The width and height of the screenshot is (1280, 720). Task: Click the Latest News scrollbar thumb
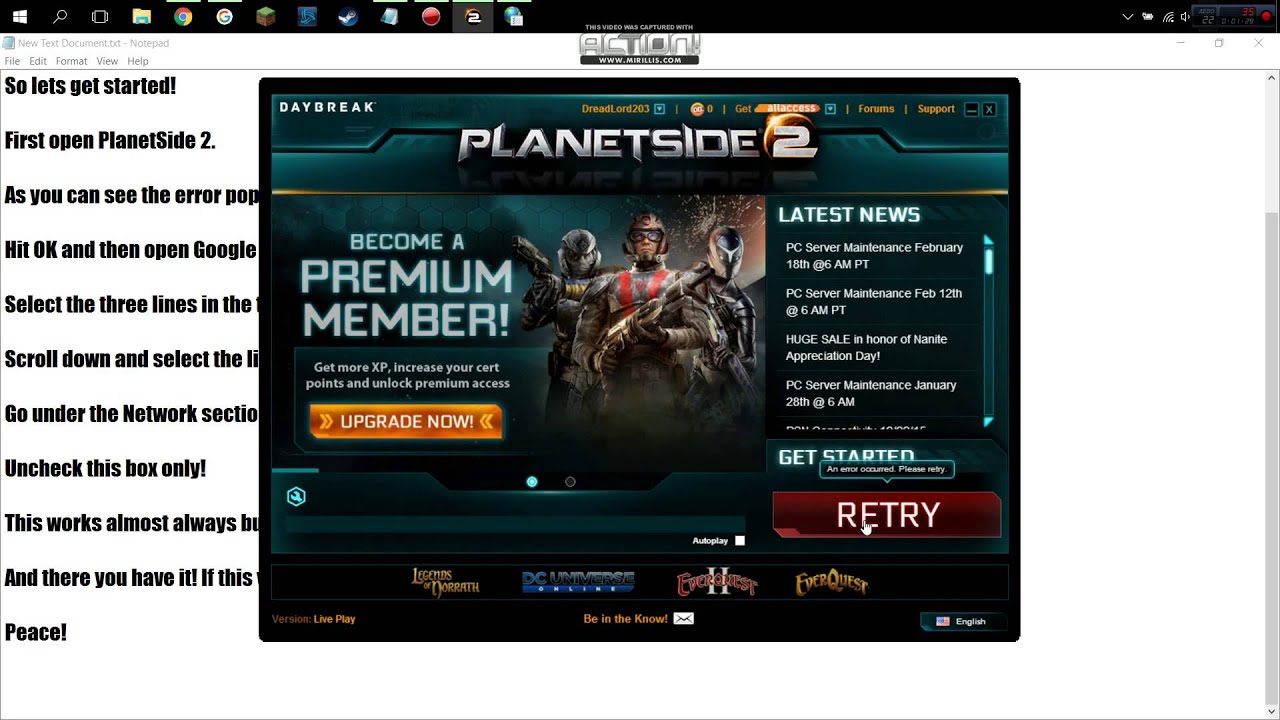989,261
